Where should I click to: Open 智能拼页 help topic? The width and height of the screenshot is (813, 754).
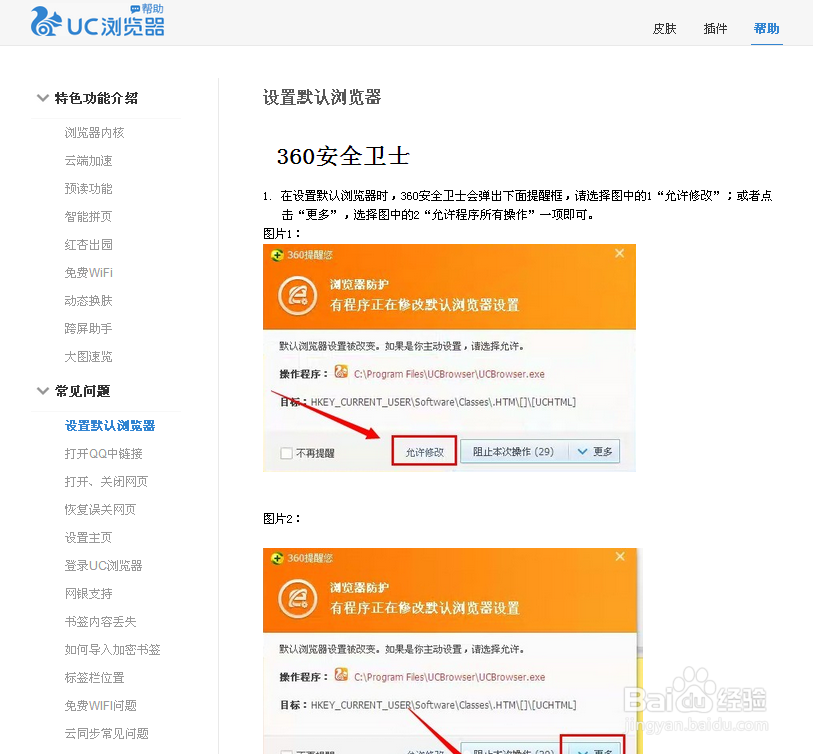88,217
